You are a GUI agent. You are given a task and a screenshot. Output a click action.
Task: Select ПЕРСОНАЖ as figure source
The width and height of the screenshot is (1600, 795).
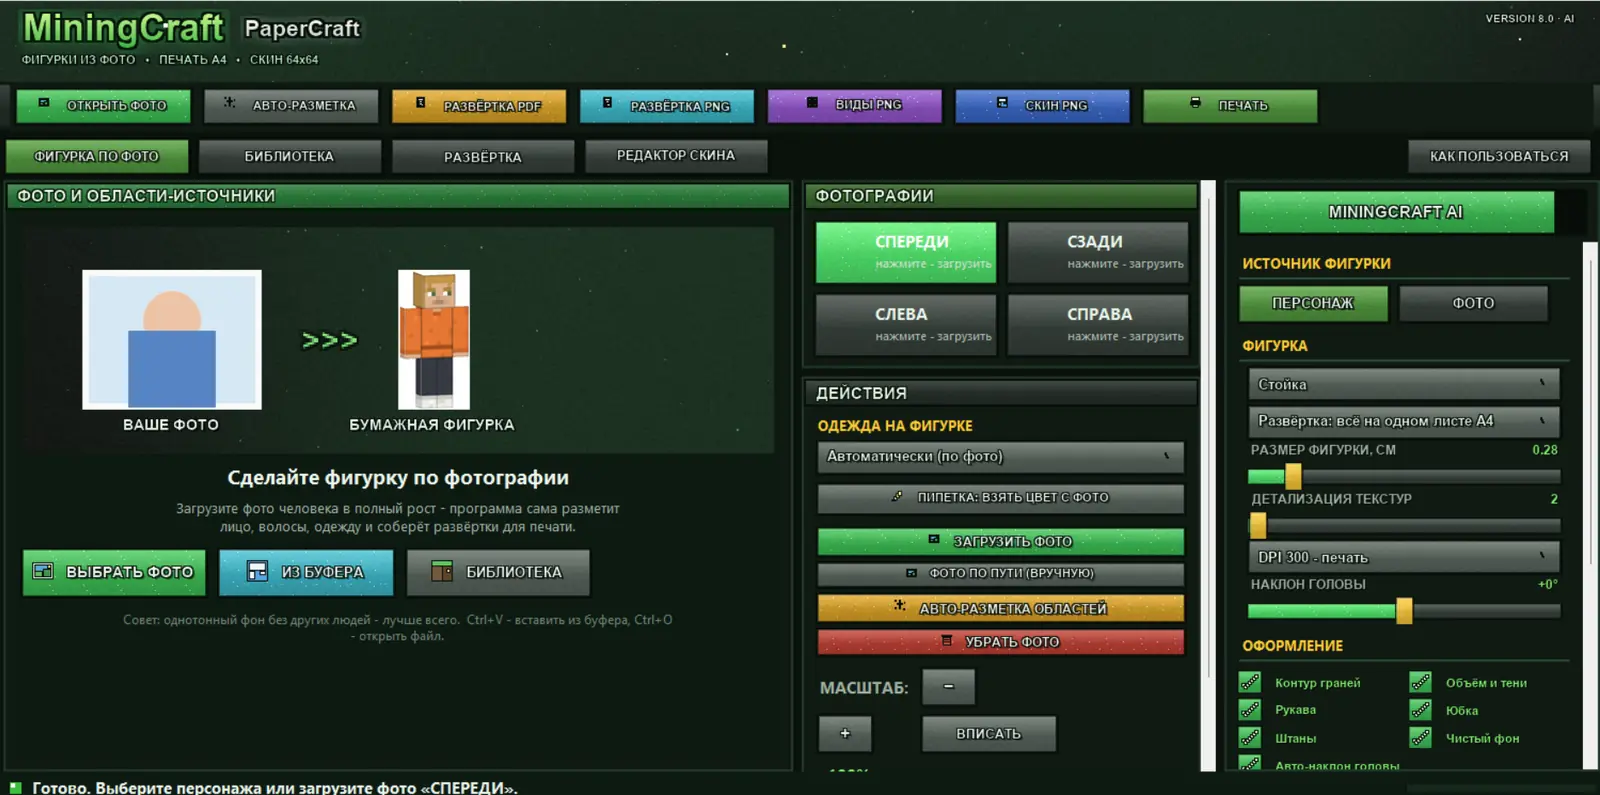point(1313,303)
